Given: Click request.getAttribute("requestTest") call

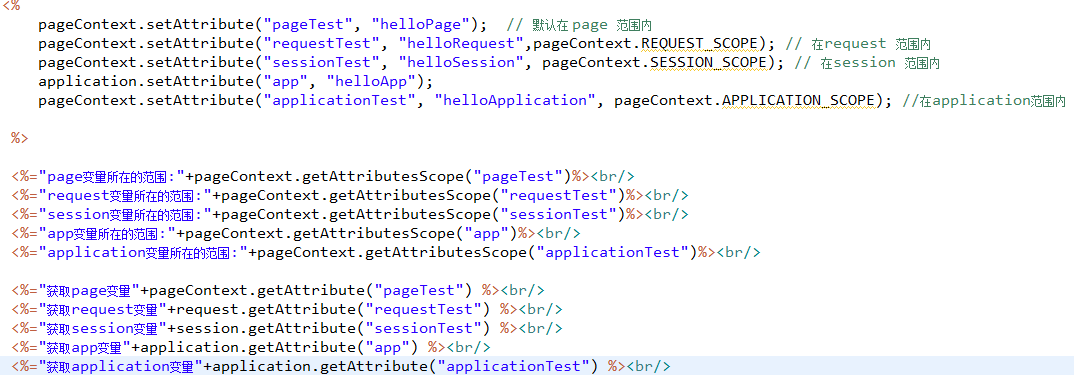Looking at the screenshot, I should point(334,309).
